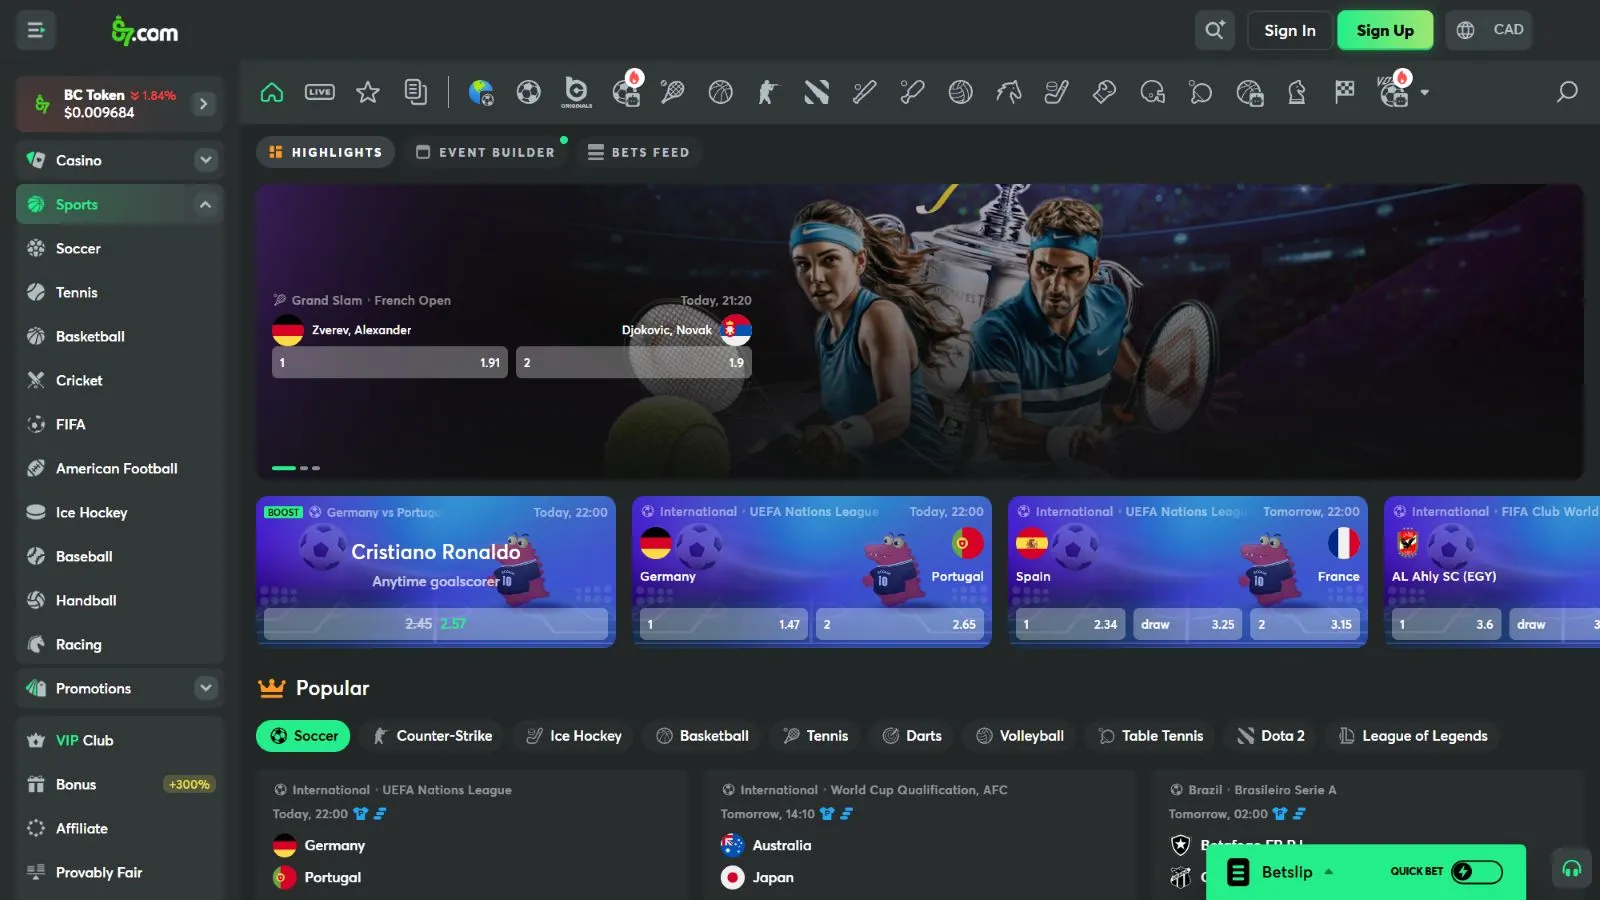The width and height of the screenshot is (1600, 900).
Task: Switch to the Bets Feed tab
Action: (x=638, y=152)
